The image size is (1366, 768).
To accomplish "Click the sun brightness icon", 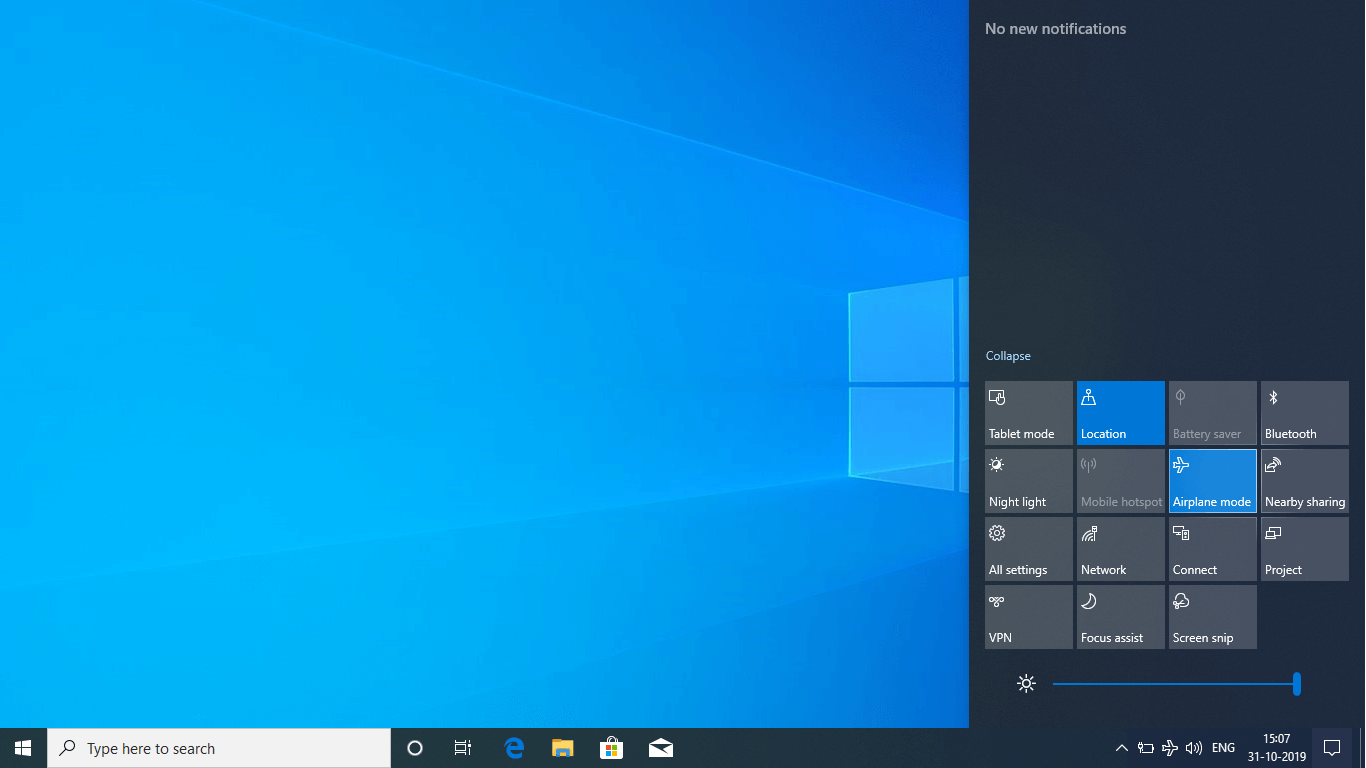I will click(x=1026, y=684).
